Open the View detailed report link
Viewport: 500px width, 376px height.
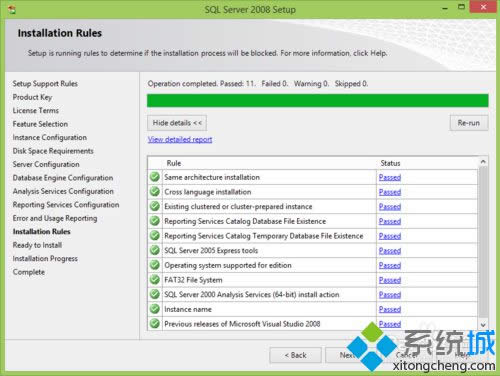click(x=180, y=139)
